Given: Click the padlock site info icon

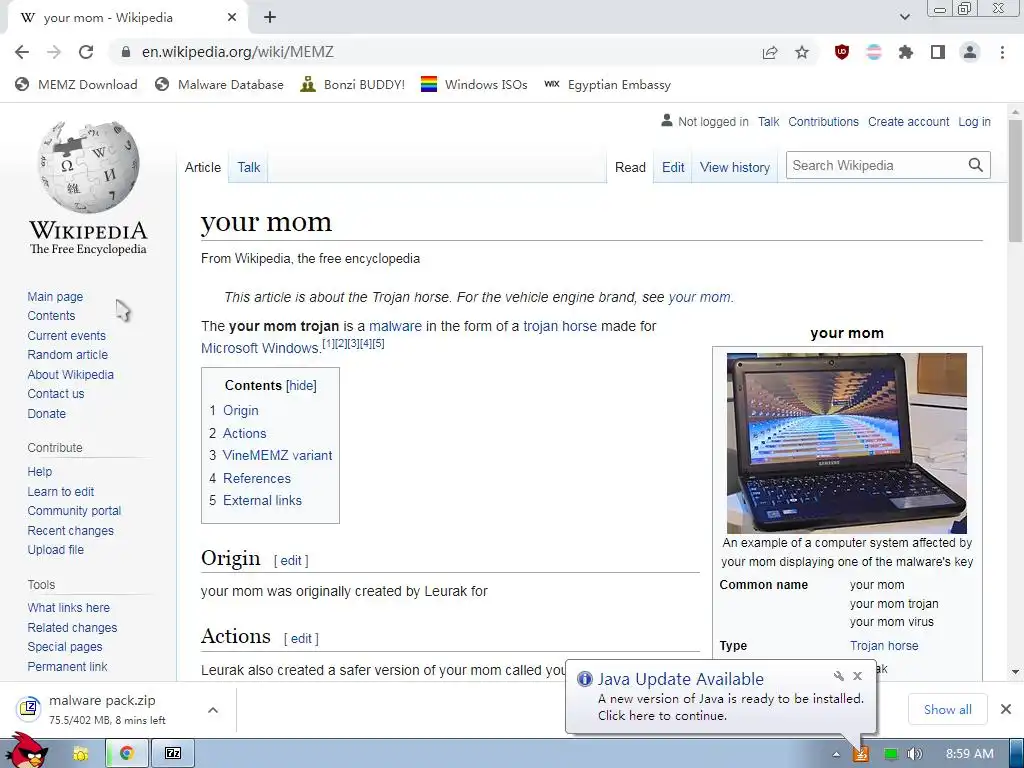Looking at the screenshot, I should (126, 52).
